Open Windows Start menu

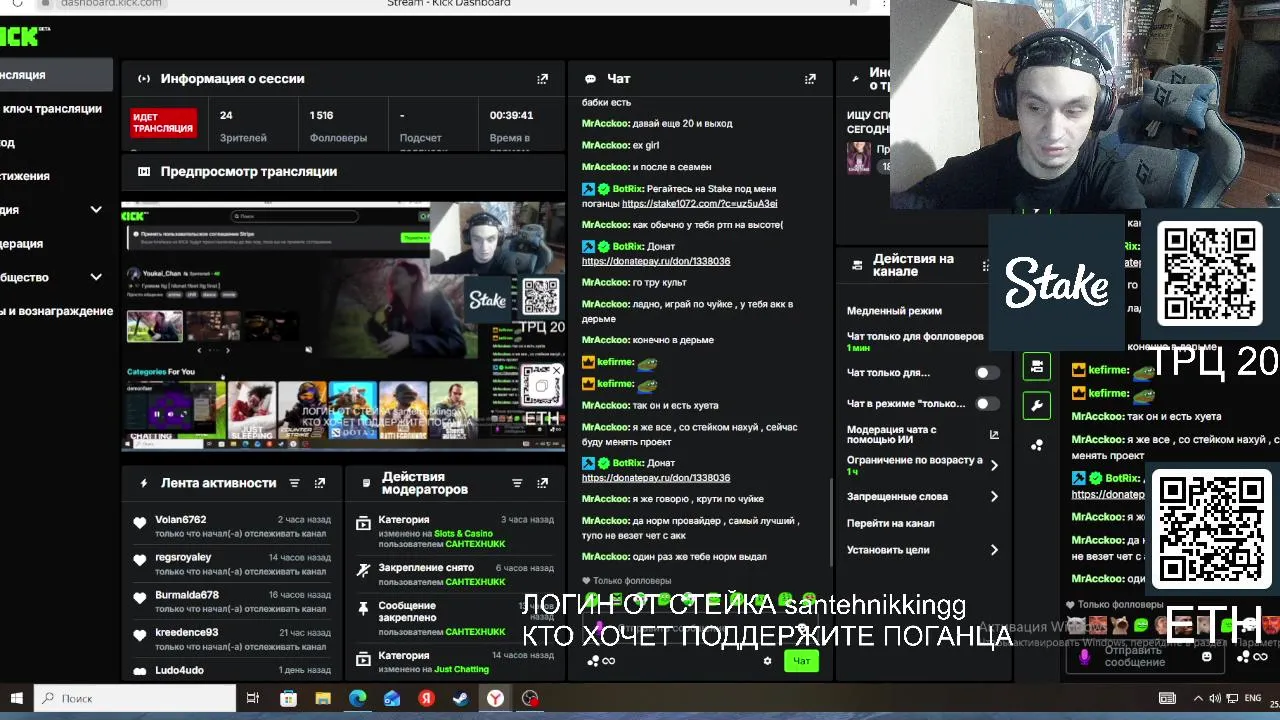(16, 698)
